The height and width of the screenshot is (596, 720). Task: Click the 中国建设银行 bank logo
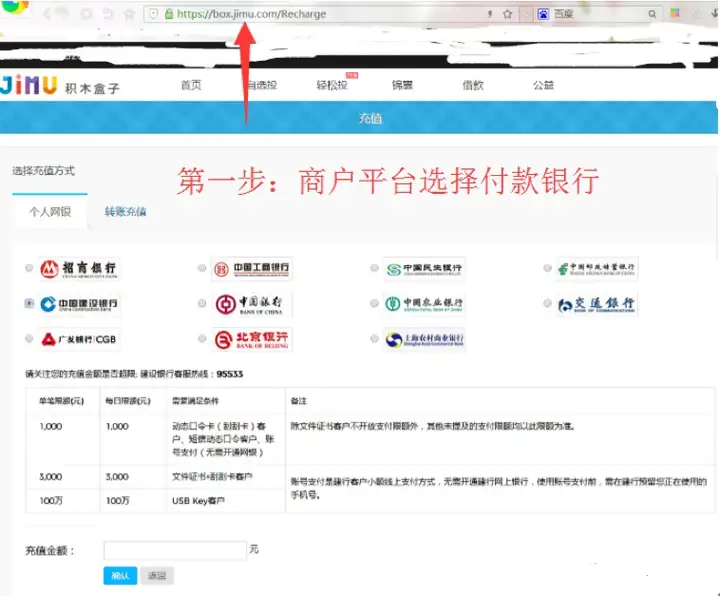click(x=79, y=304)
